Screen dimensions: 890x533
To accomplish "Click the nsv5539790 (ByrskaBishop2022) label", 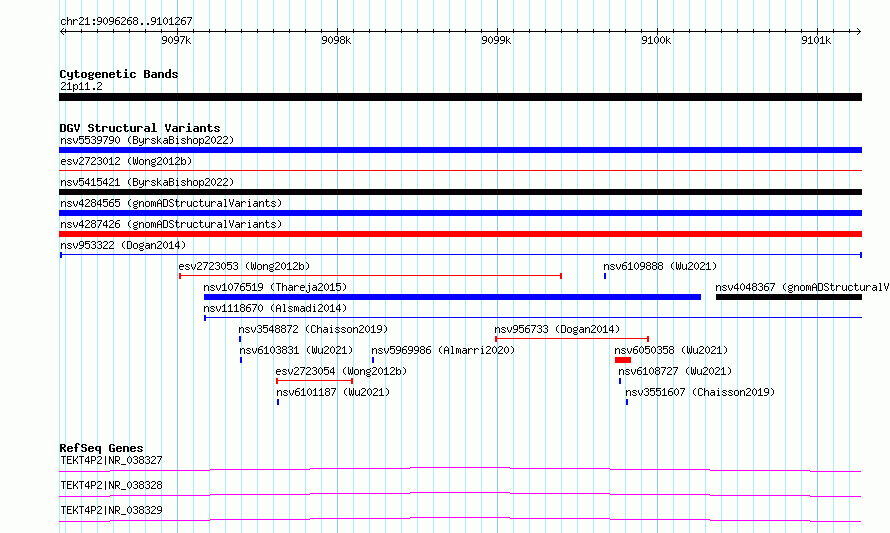I will point(147,140).
